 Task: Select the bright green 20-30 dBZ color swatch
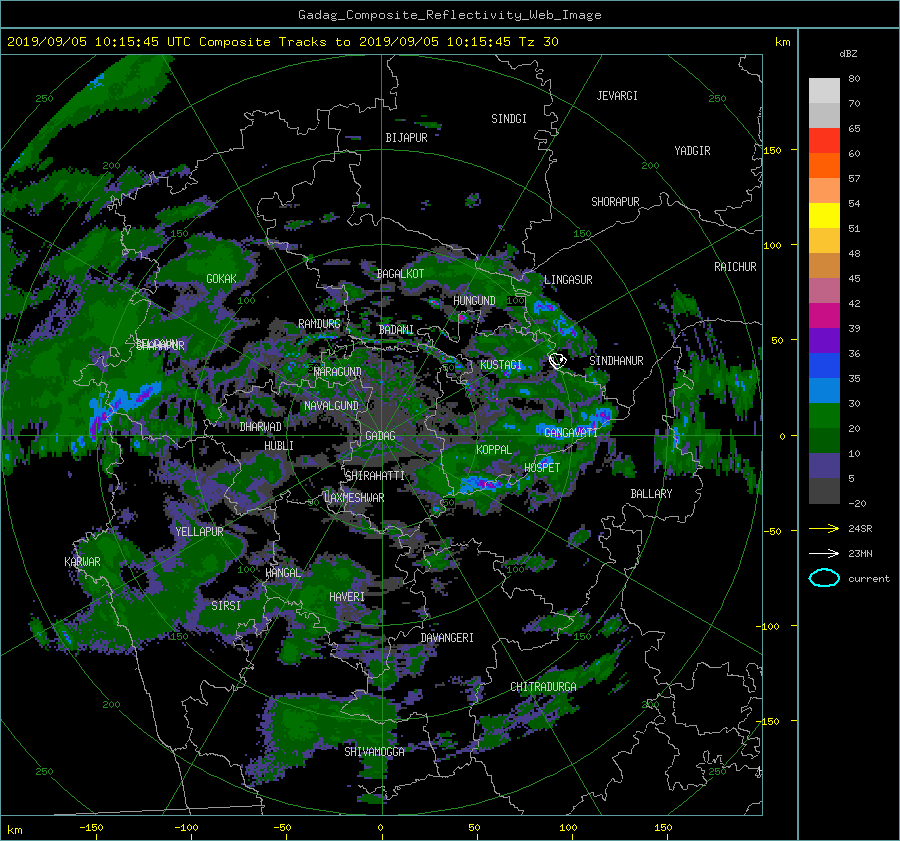coord(824,416)
